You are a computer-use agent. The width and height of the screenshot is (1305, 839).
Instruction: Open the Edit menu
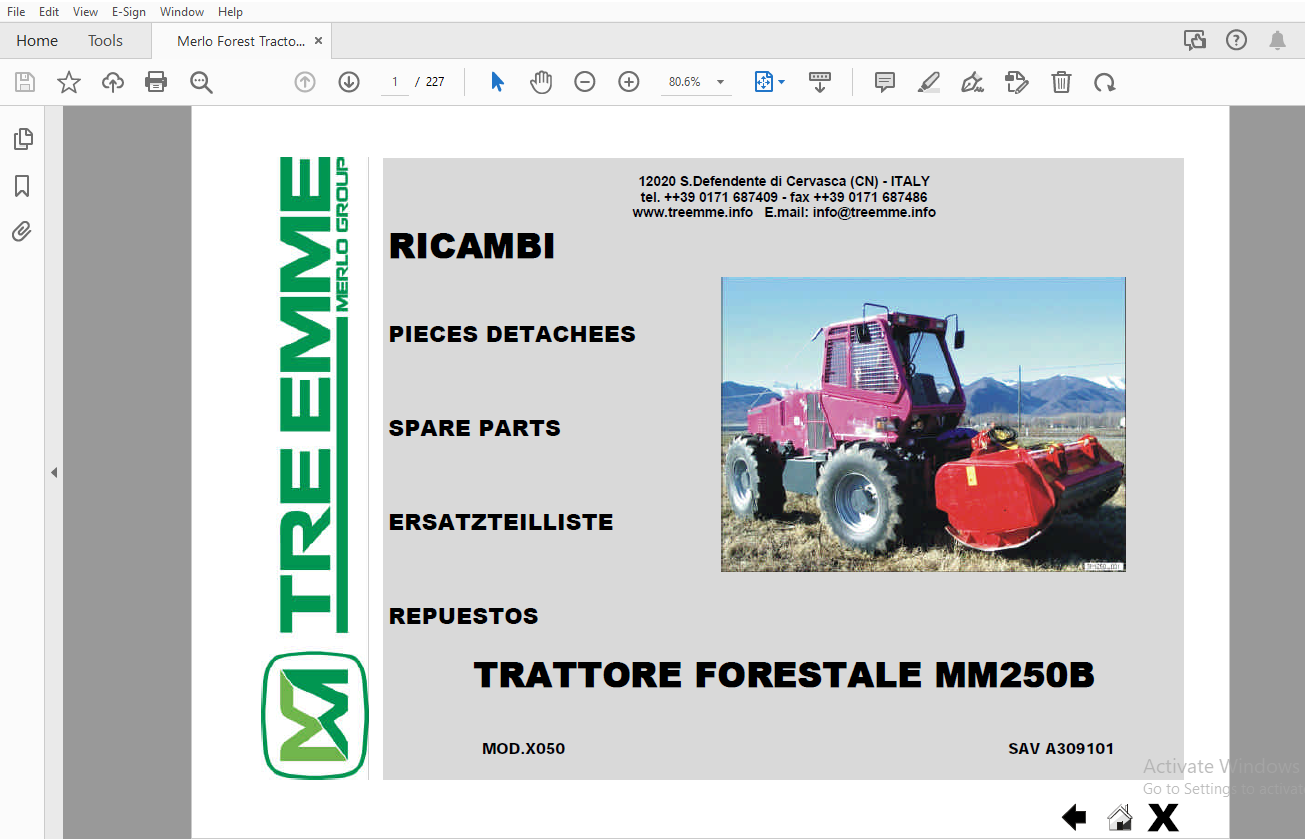(49, 12)
